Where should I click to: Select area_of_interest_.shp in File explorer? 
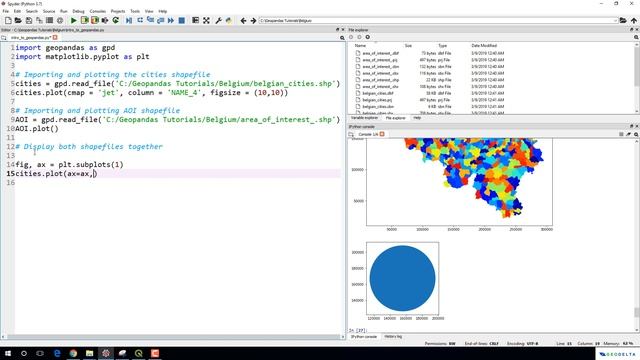[380, 80]
